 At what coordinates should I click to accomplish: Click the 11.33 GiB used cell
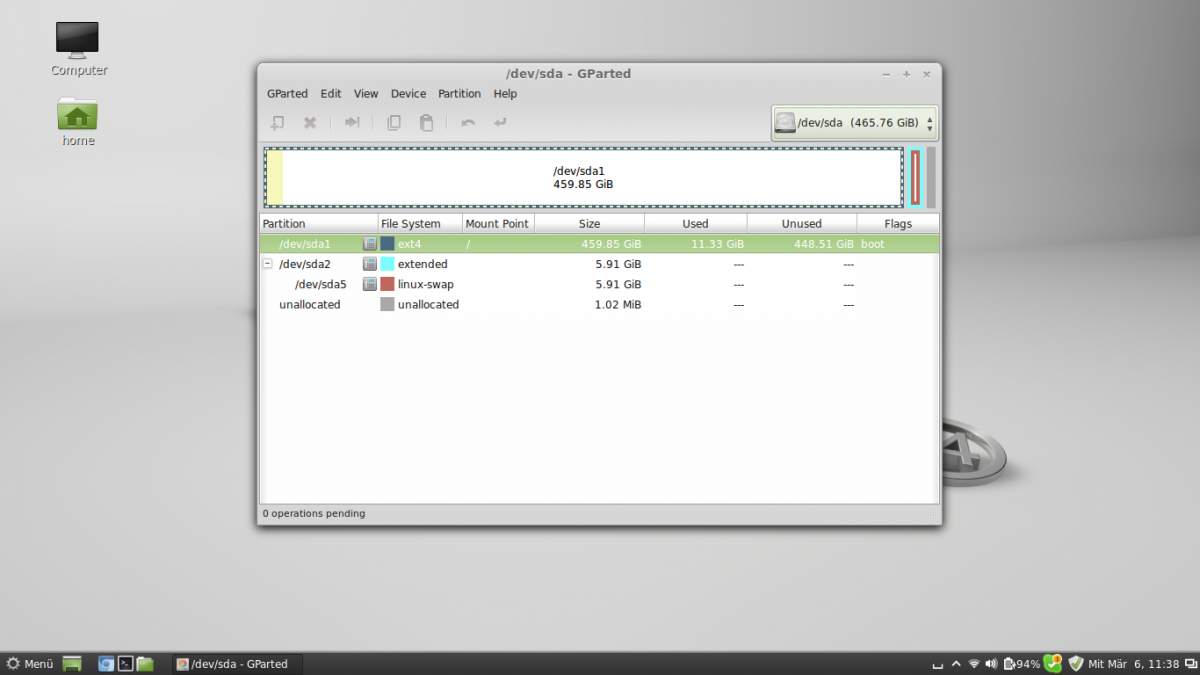coord(720,244)
